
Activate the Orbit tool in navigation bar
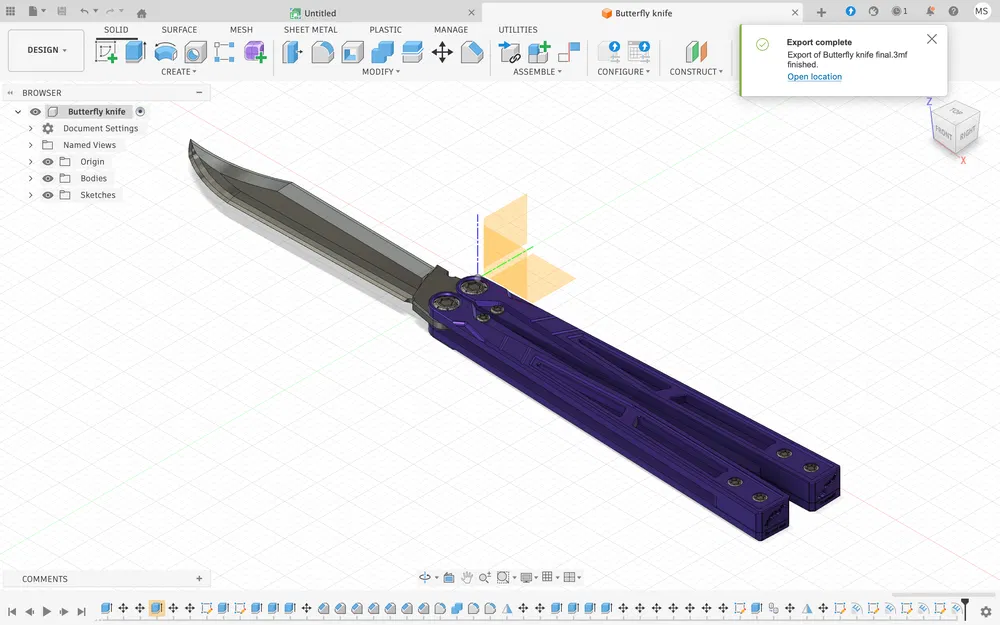[427, 577]
